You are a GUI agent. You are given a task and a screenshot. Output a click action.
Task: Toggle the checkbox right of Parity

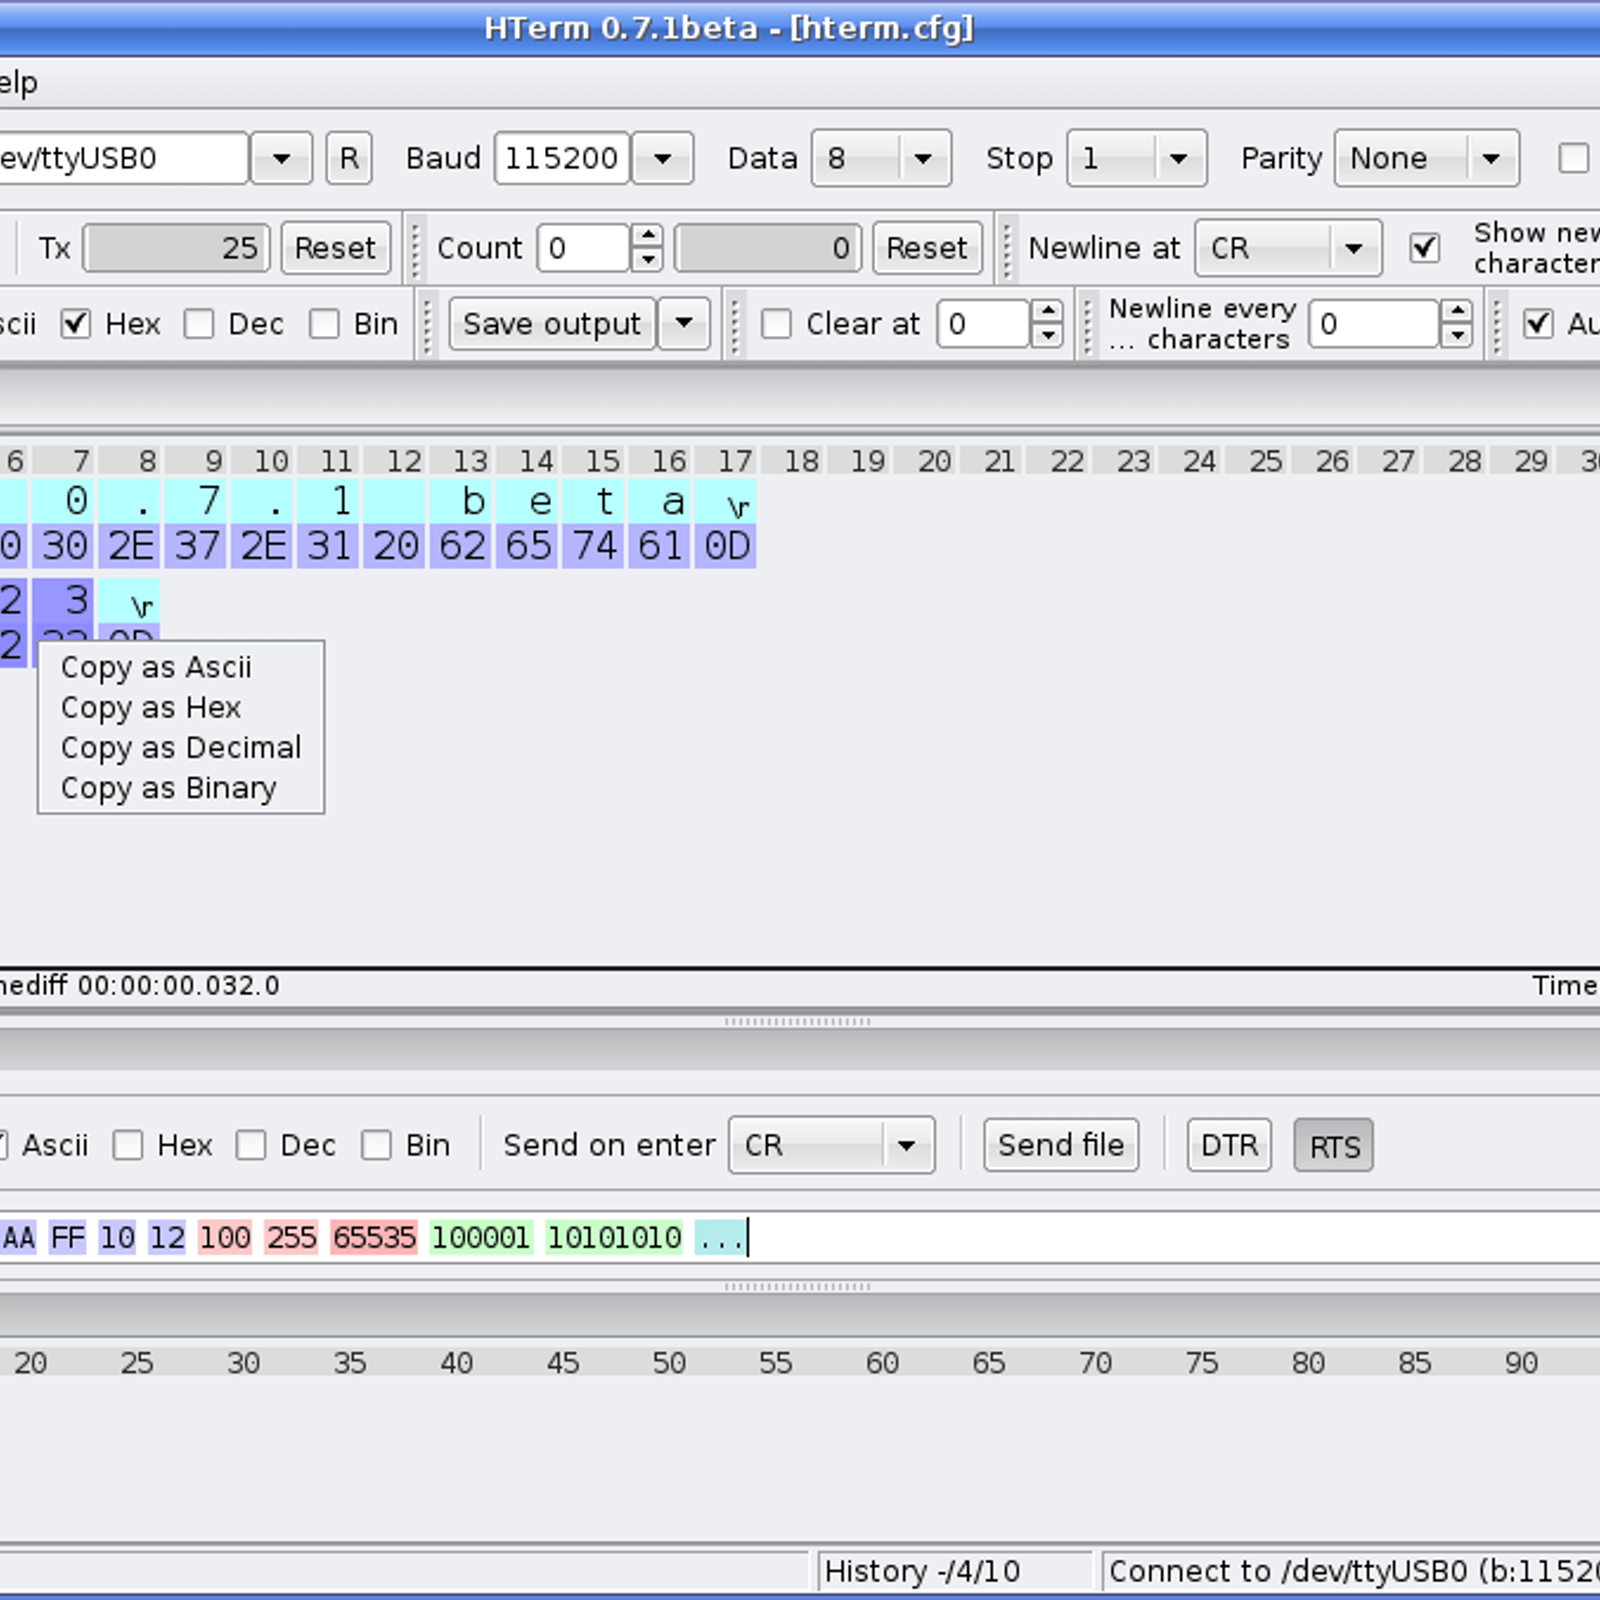tap(1574, 158)
